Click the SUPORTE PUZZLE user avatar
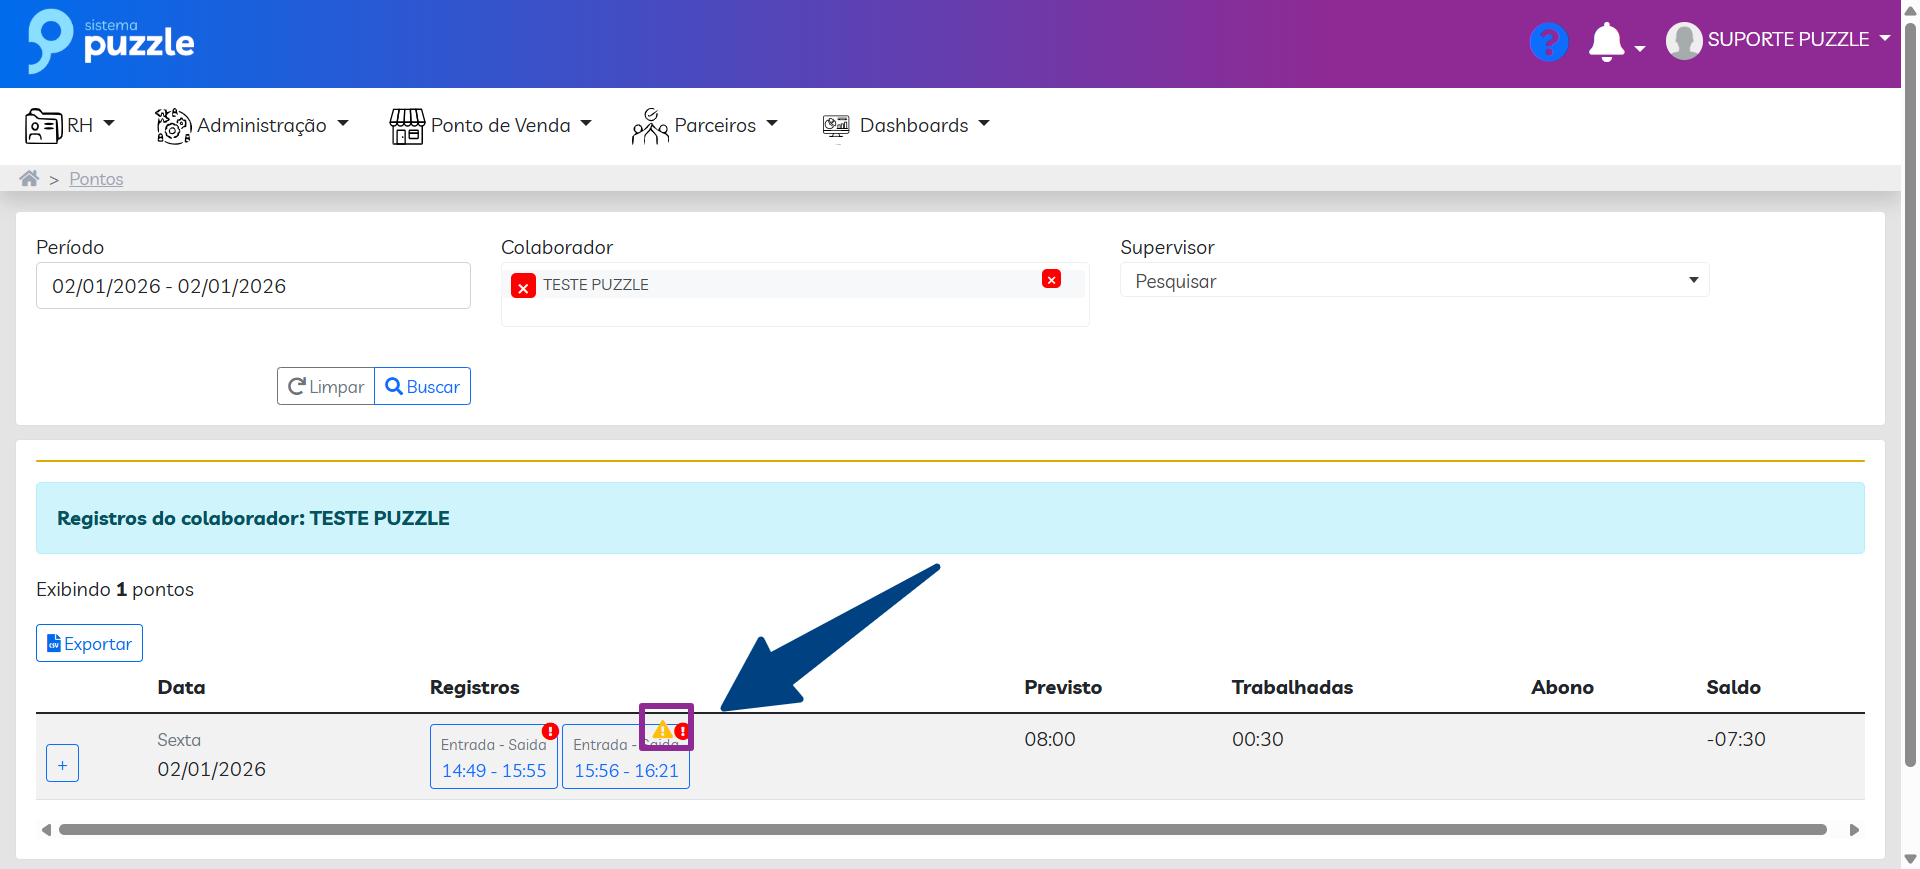Image resolution: width=1920 pixels, height=869 pixels. click(1684, 41)
